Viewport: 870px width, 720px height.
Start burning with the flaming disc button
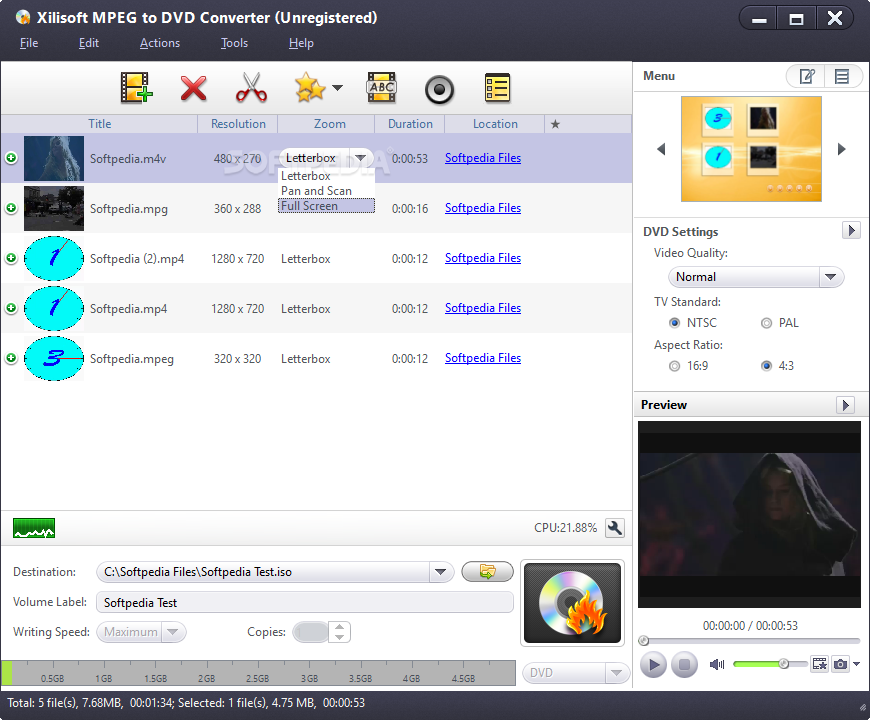click(572, 603)
